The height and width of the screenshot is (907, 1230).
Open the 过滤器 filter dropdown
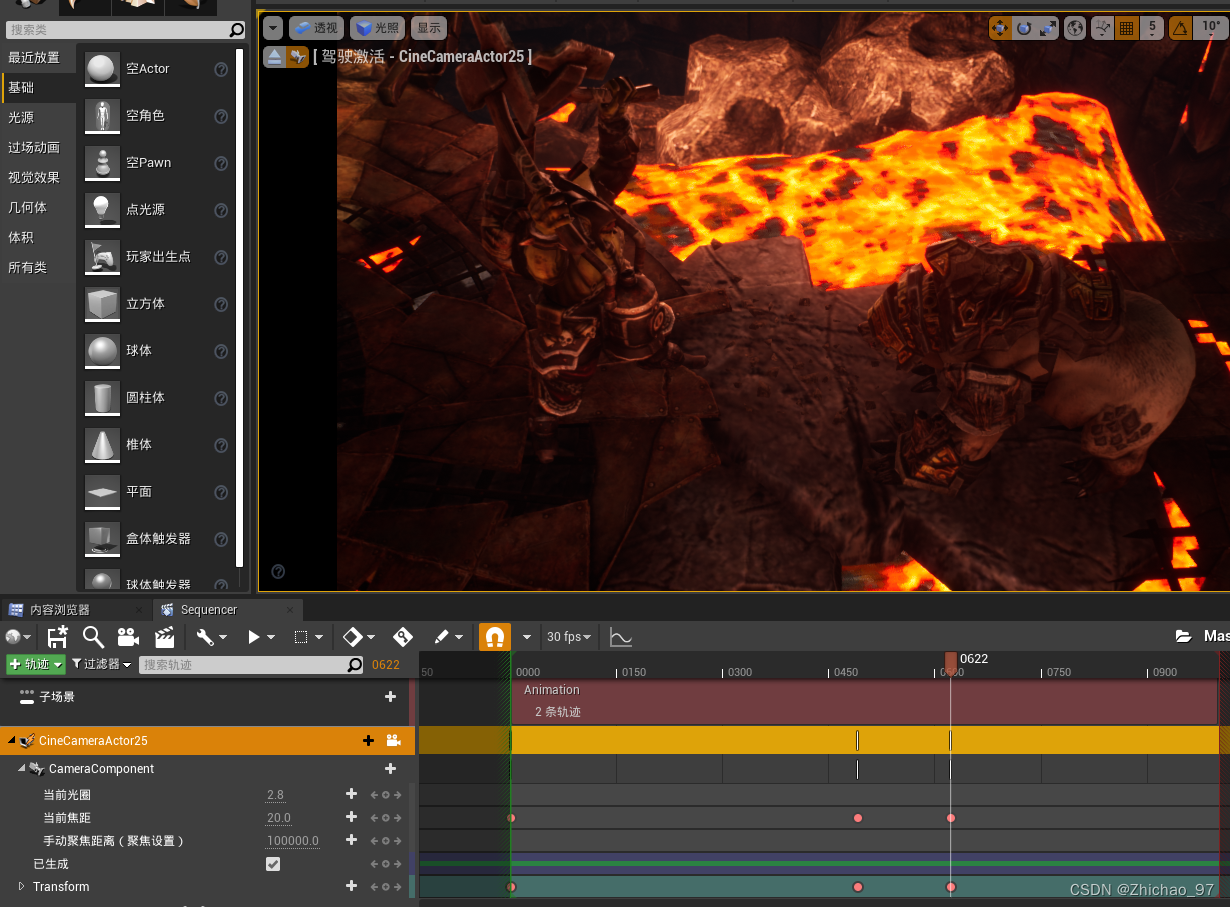coord(101,665)
